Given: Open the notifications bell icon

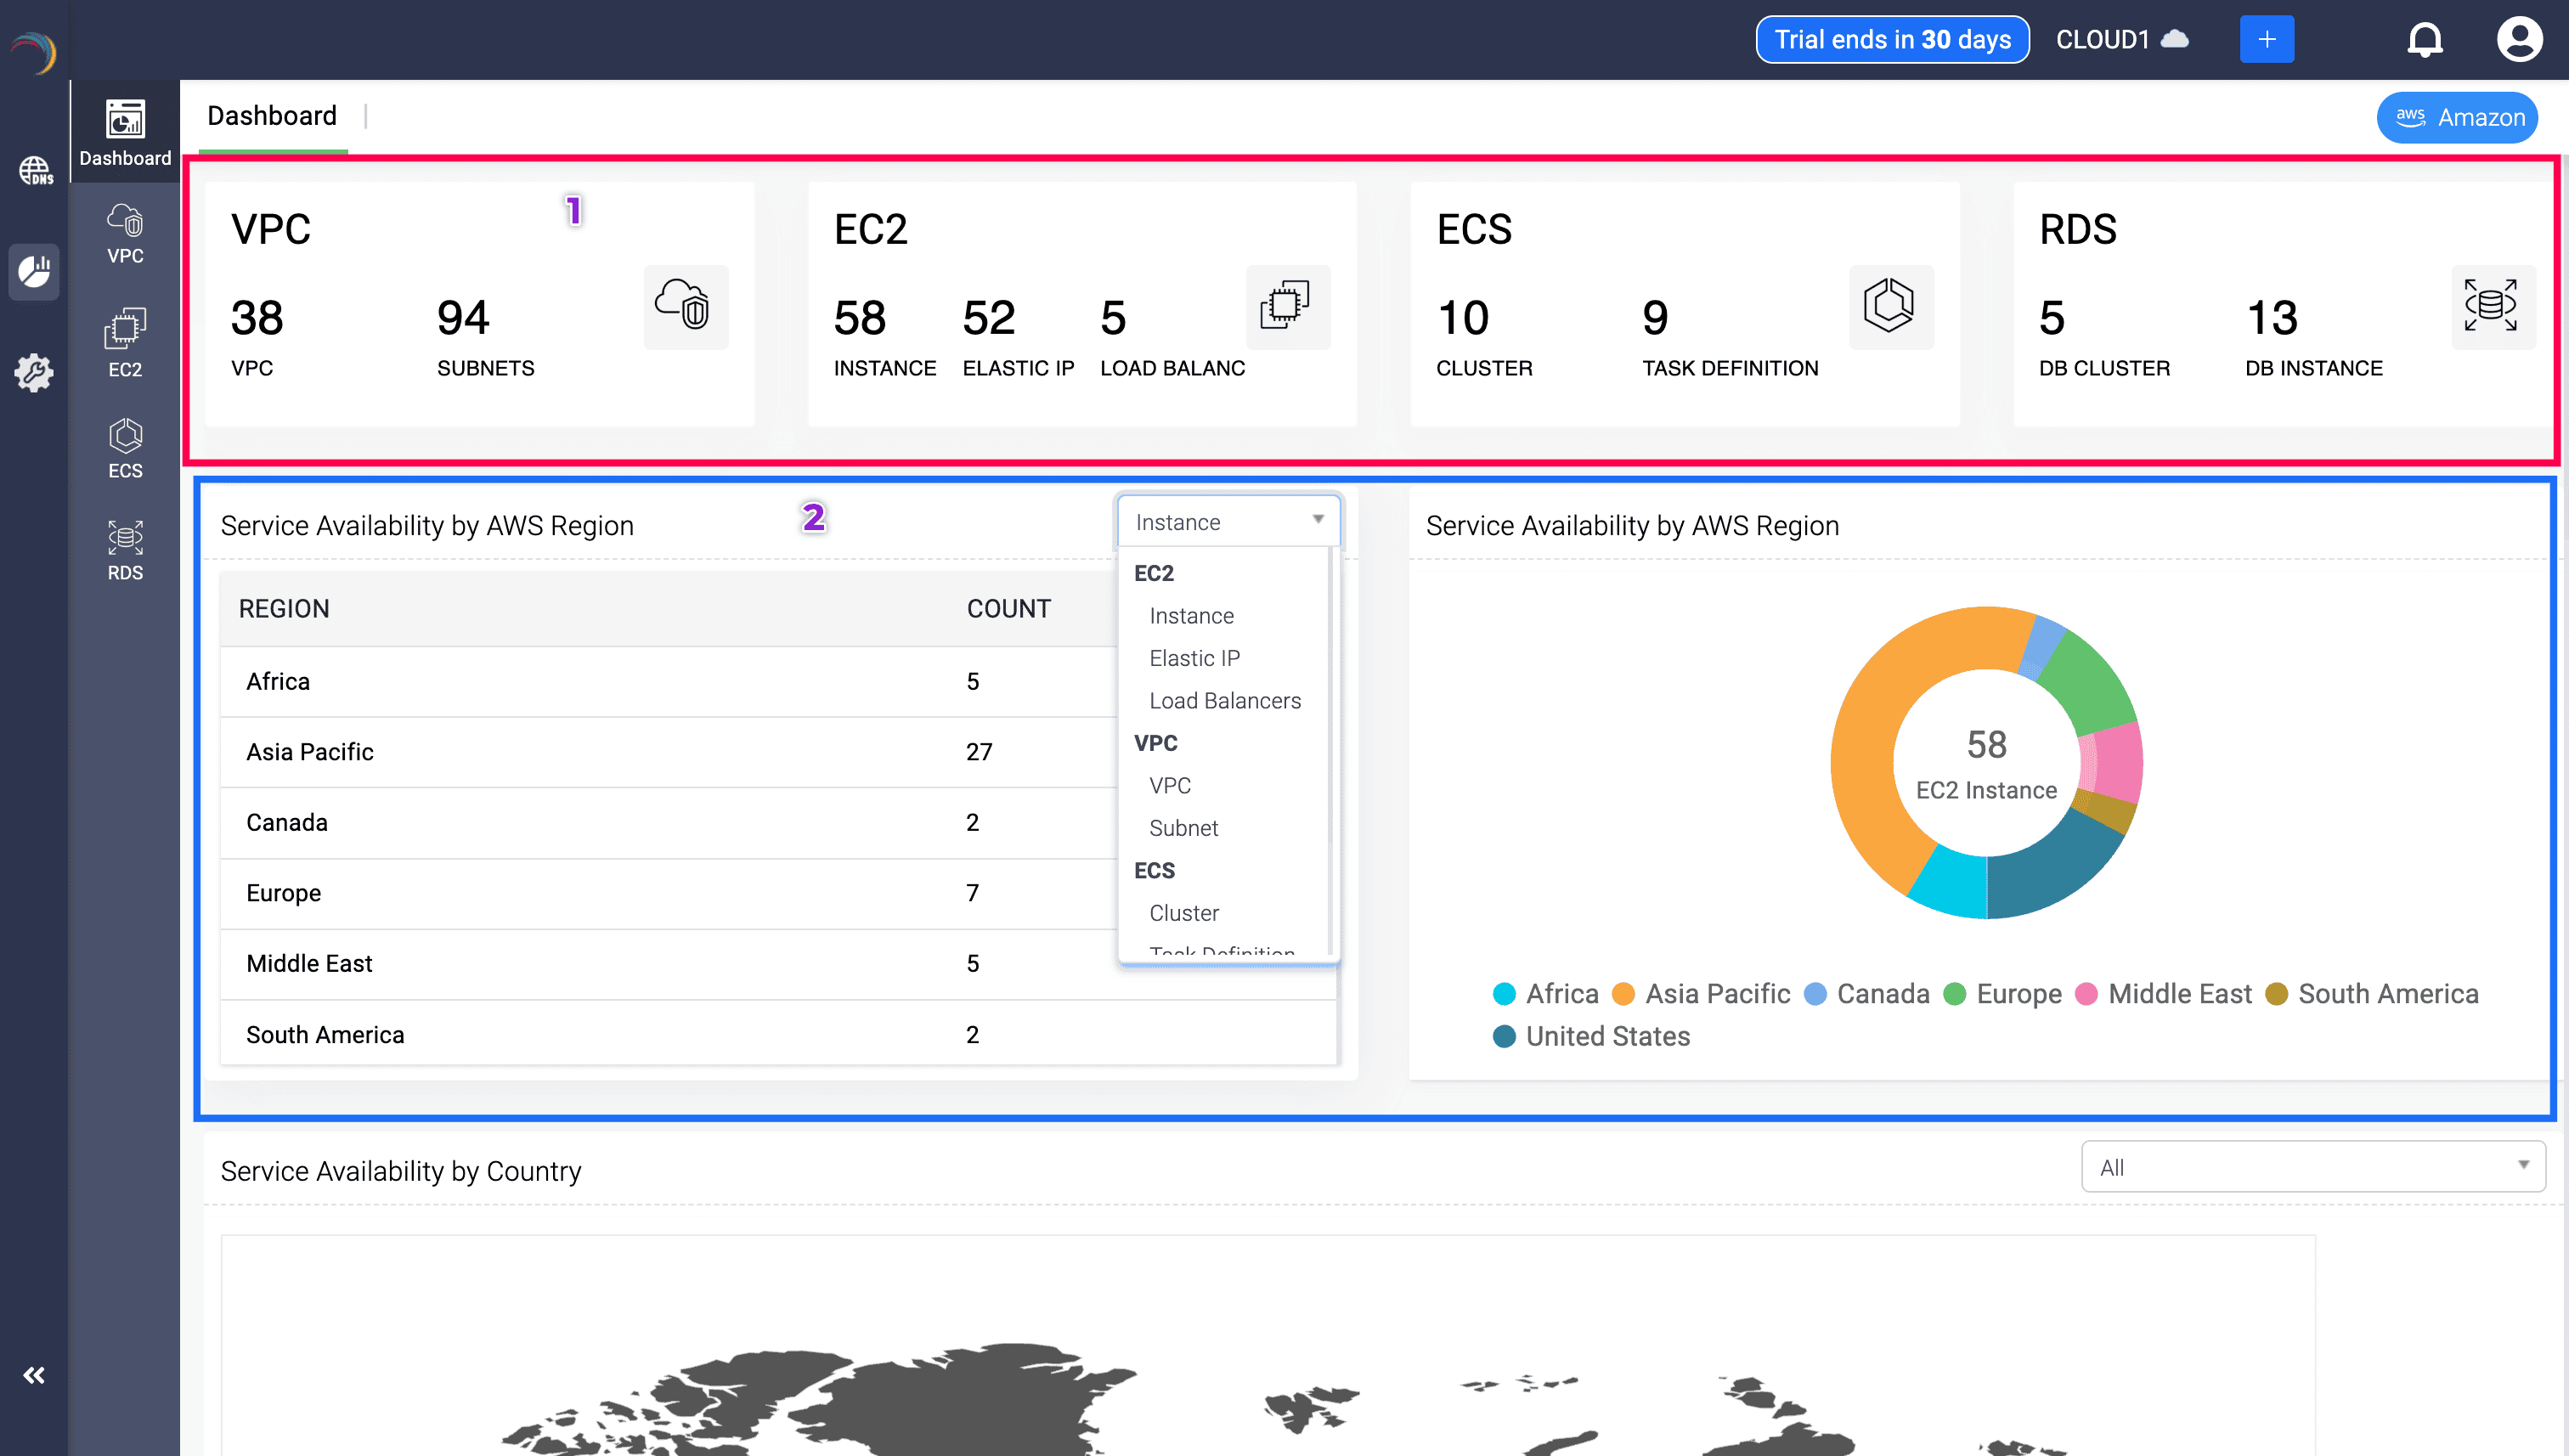Looking at the screenshot, I should (x=2424, y=40).
